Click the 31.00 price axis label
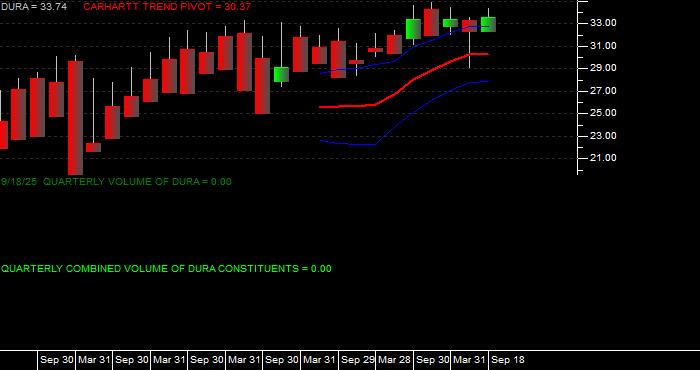700x370 pixels. point(604,46)
